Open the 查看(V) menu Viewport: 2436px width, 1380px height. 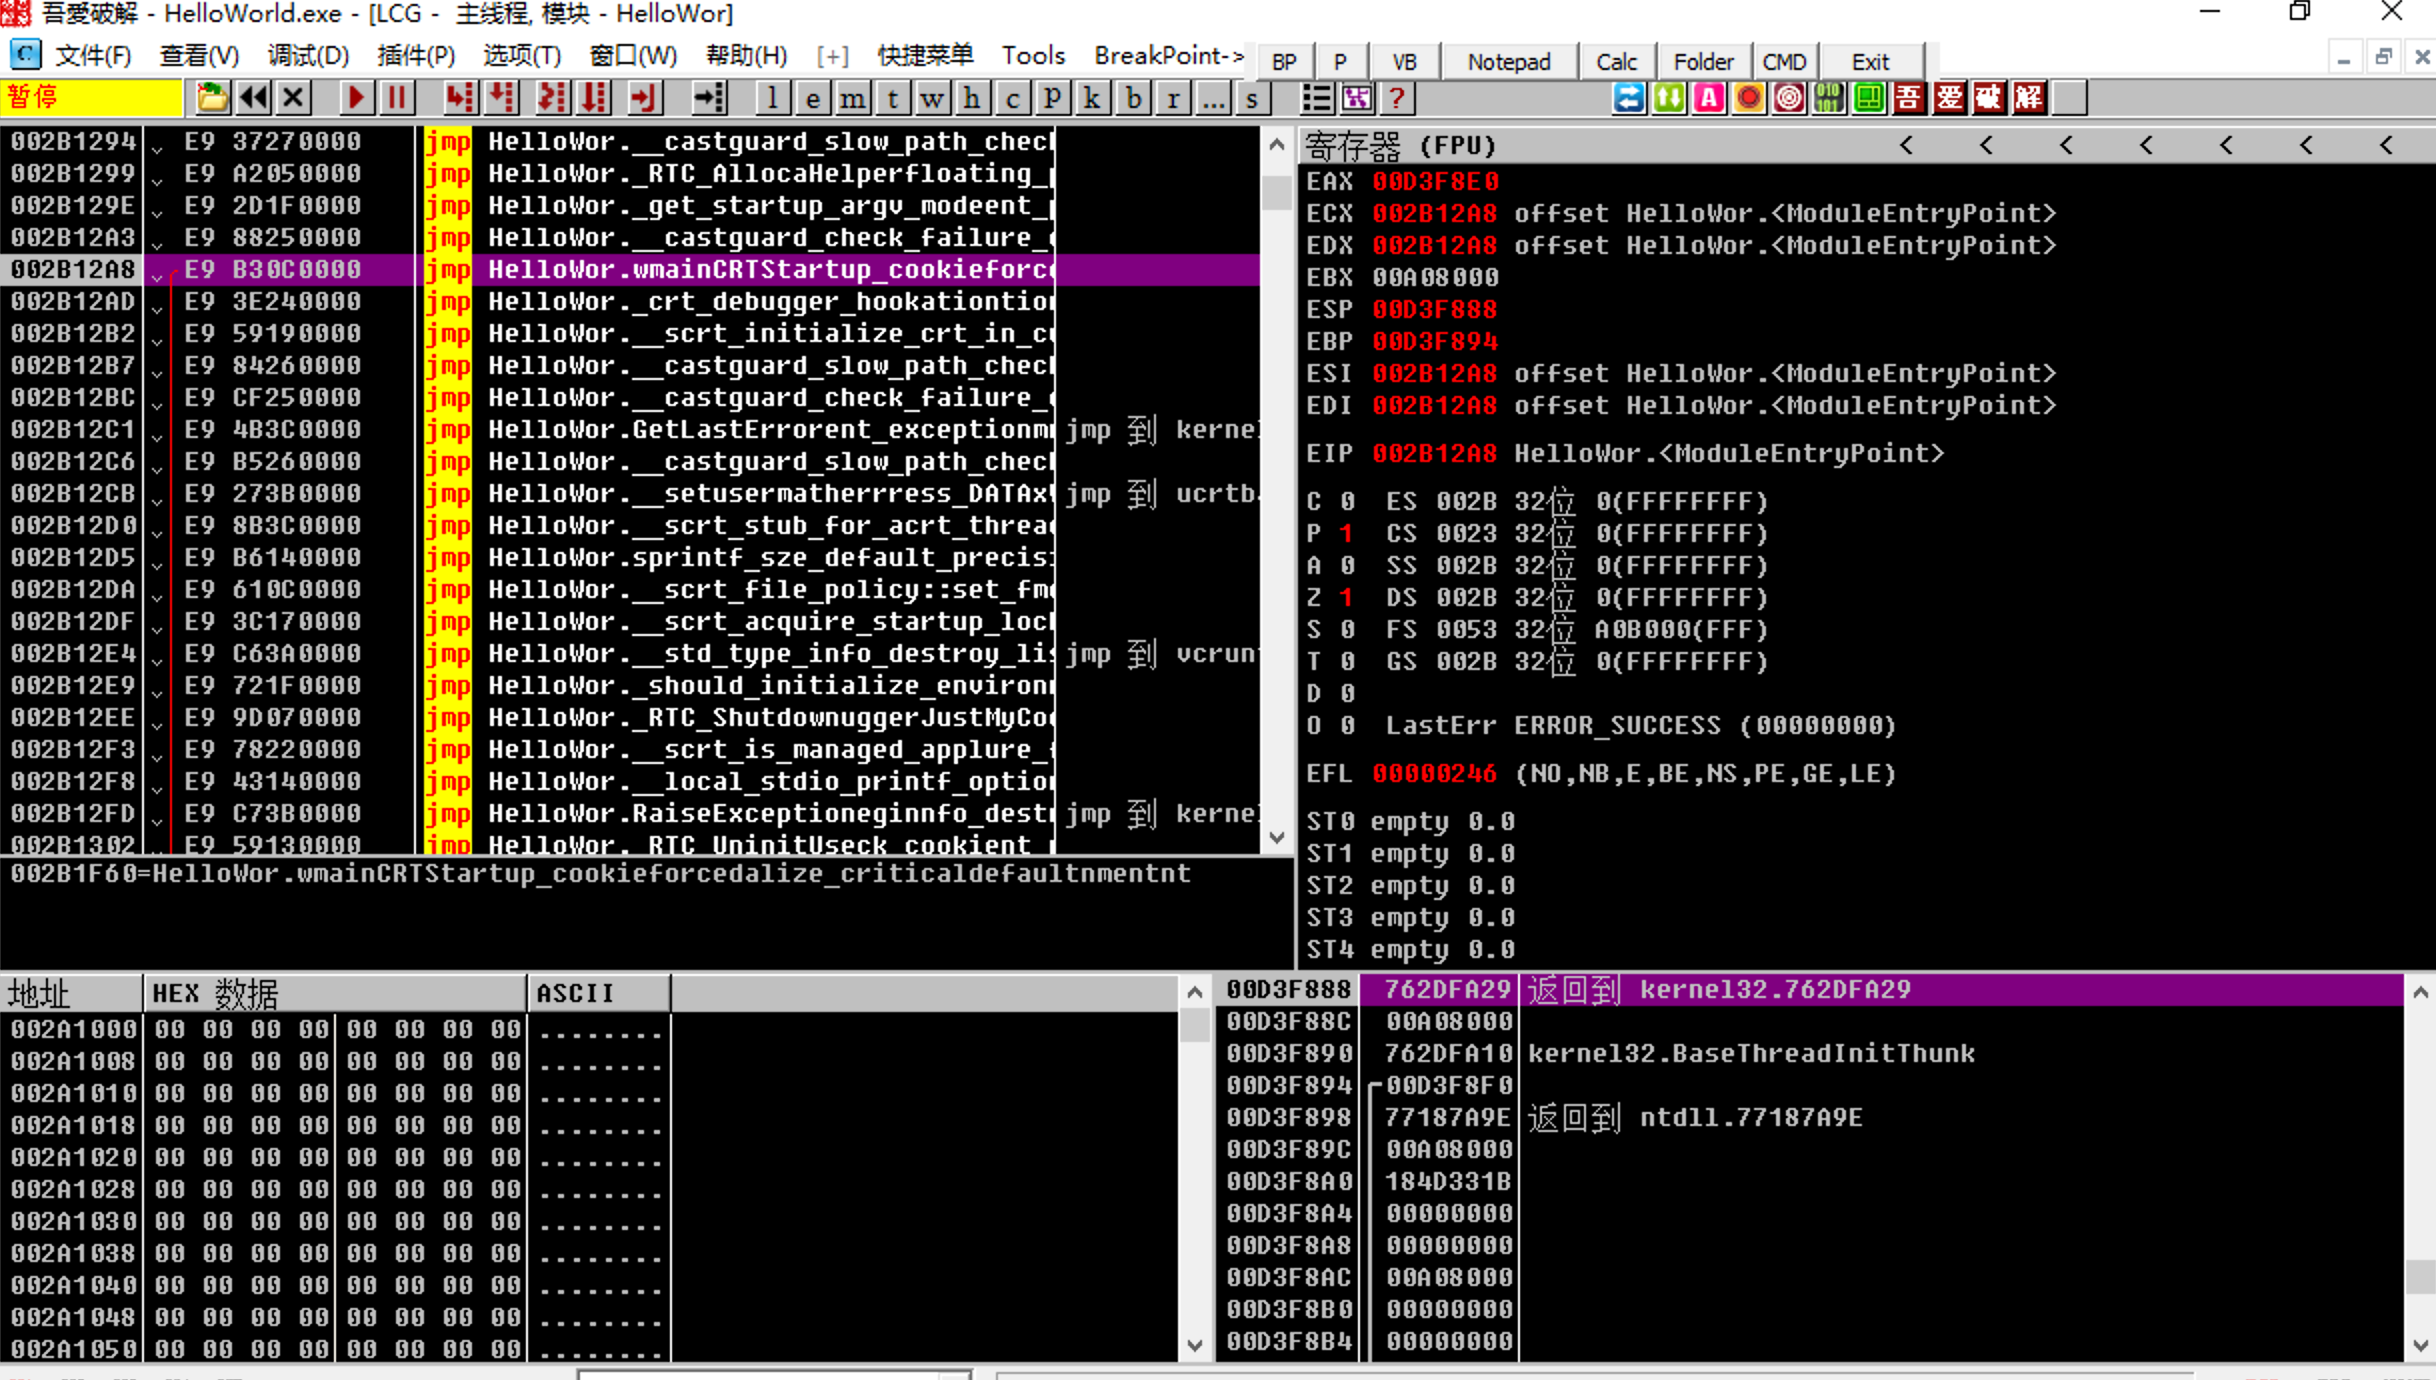(199, 55)
